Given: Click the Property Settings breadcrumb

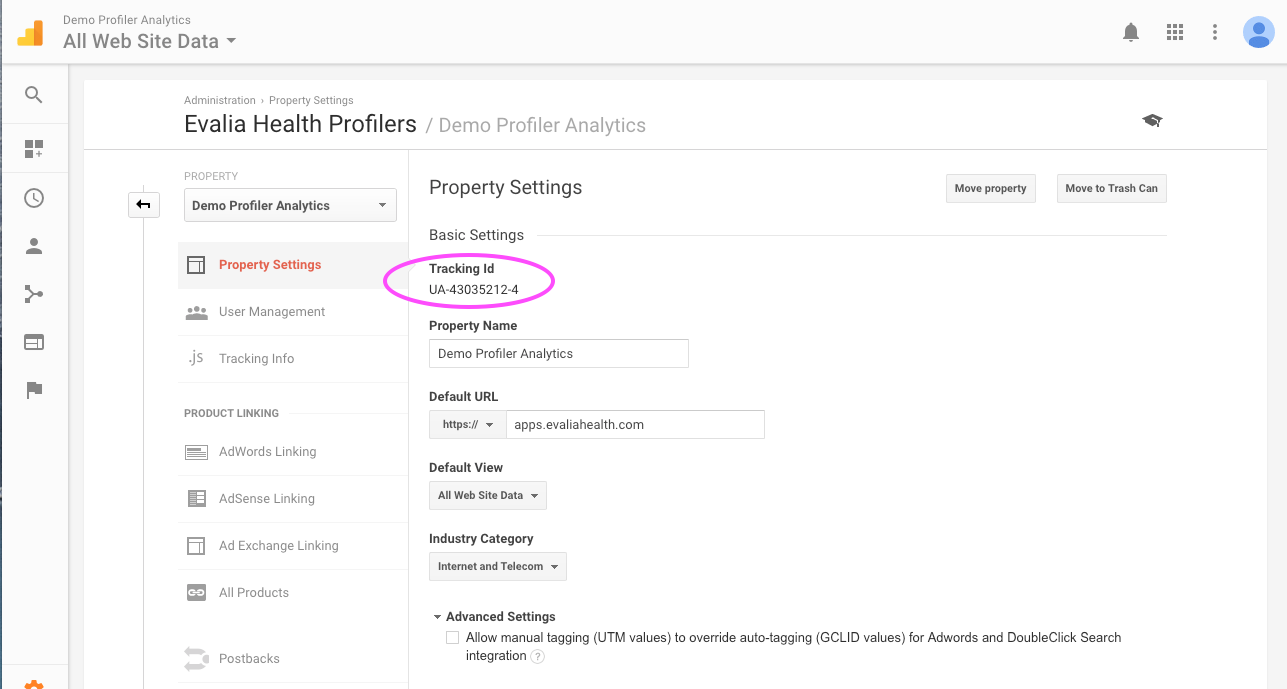Looking at the screenshot, I should [x=311, y=100].
